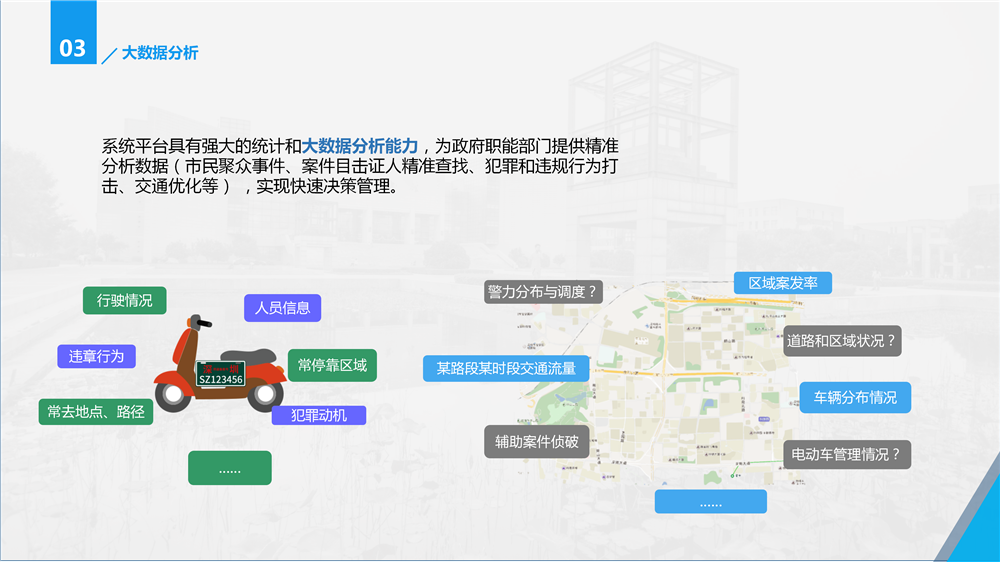The image size is (1000, 562).
Task: Select the 违章行为 purple label
Action: [x=96, y=356]
